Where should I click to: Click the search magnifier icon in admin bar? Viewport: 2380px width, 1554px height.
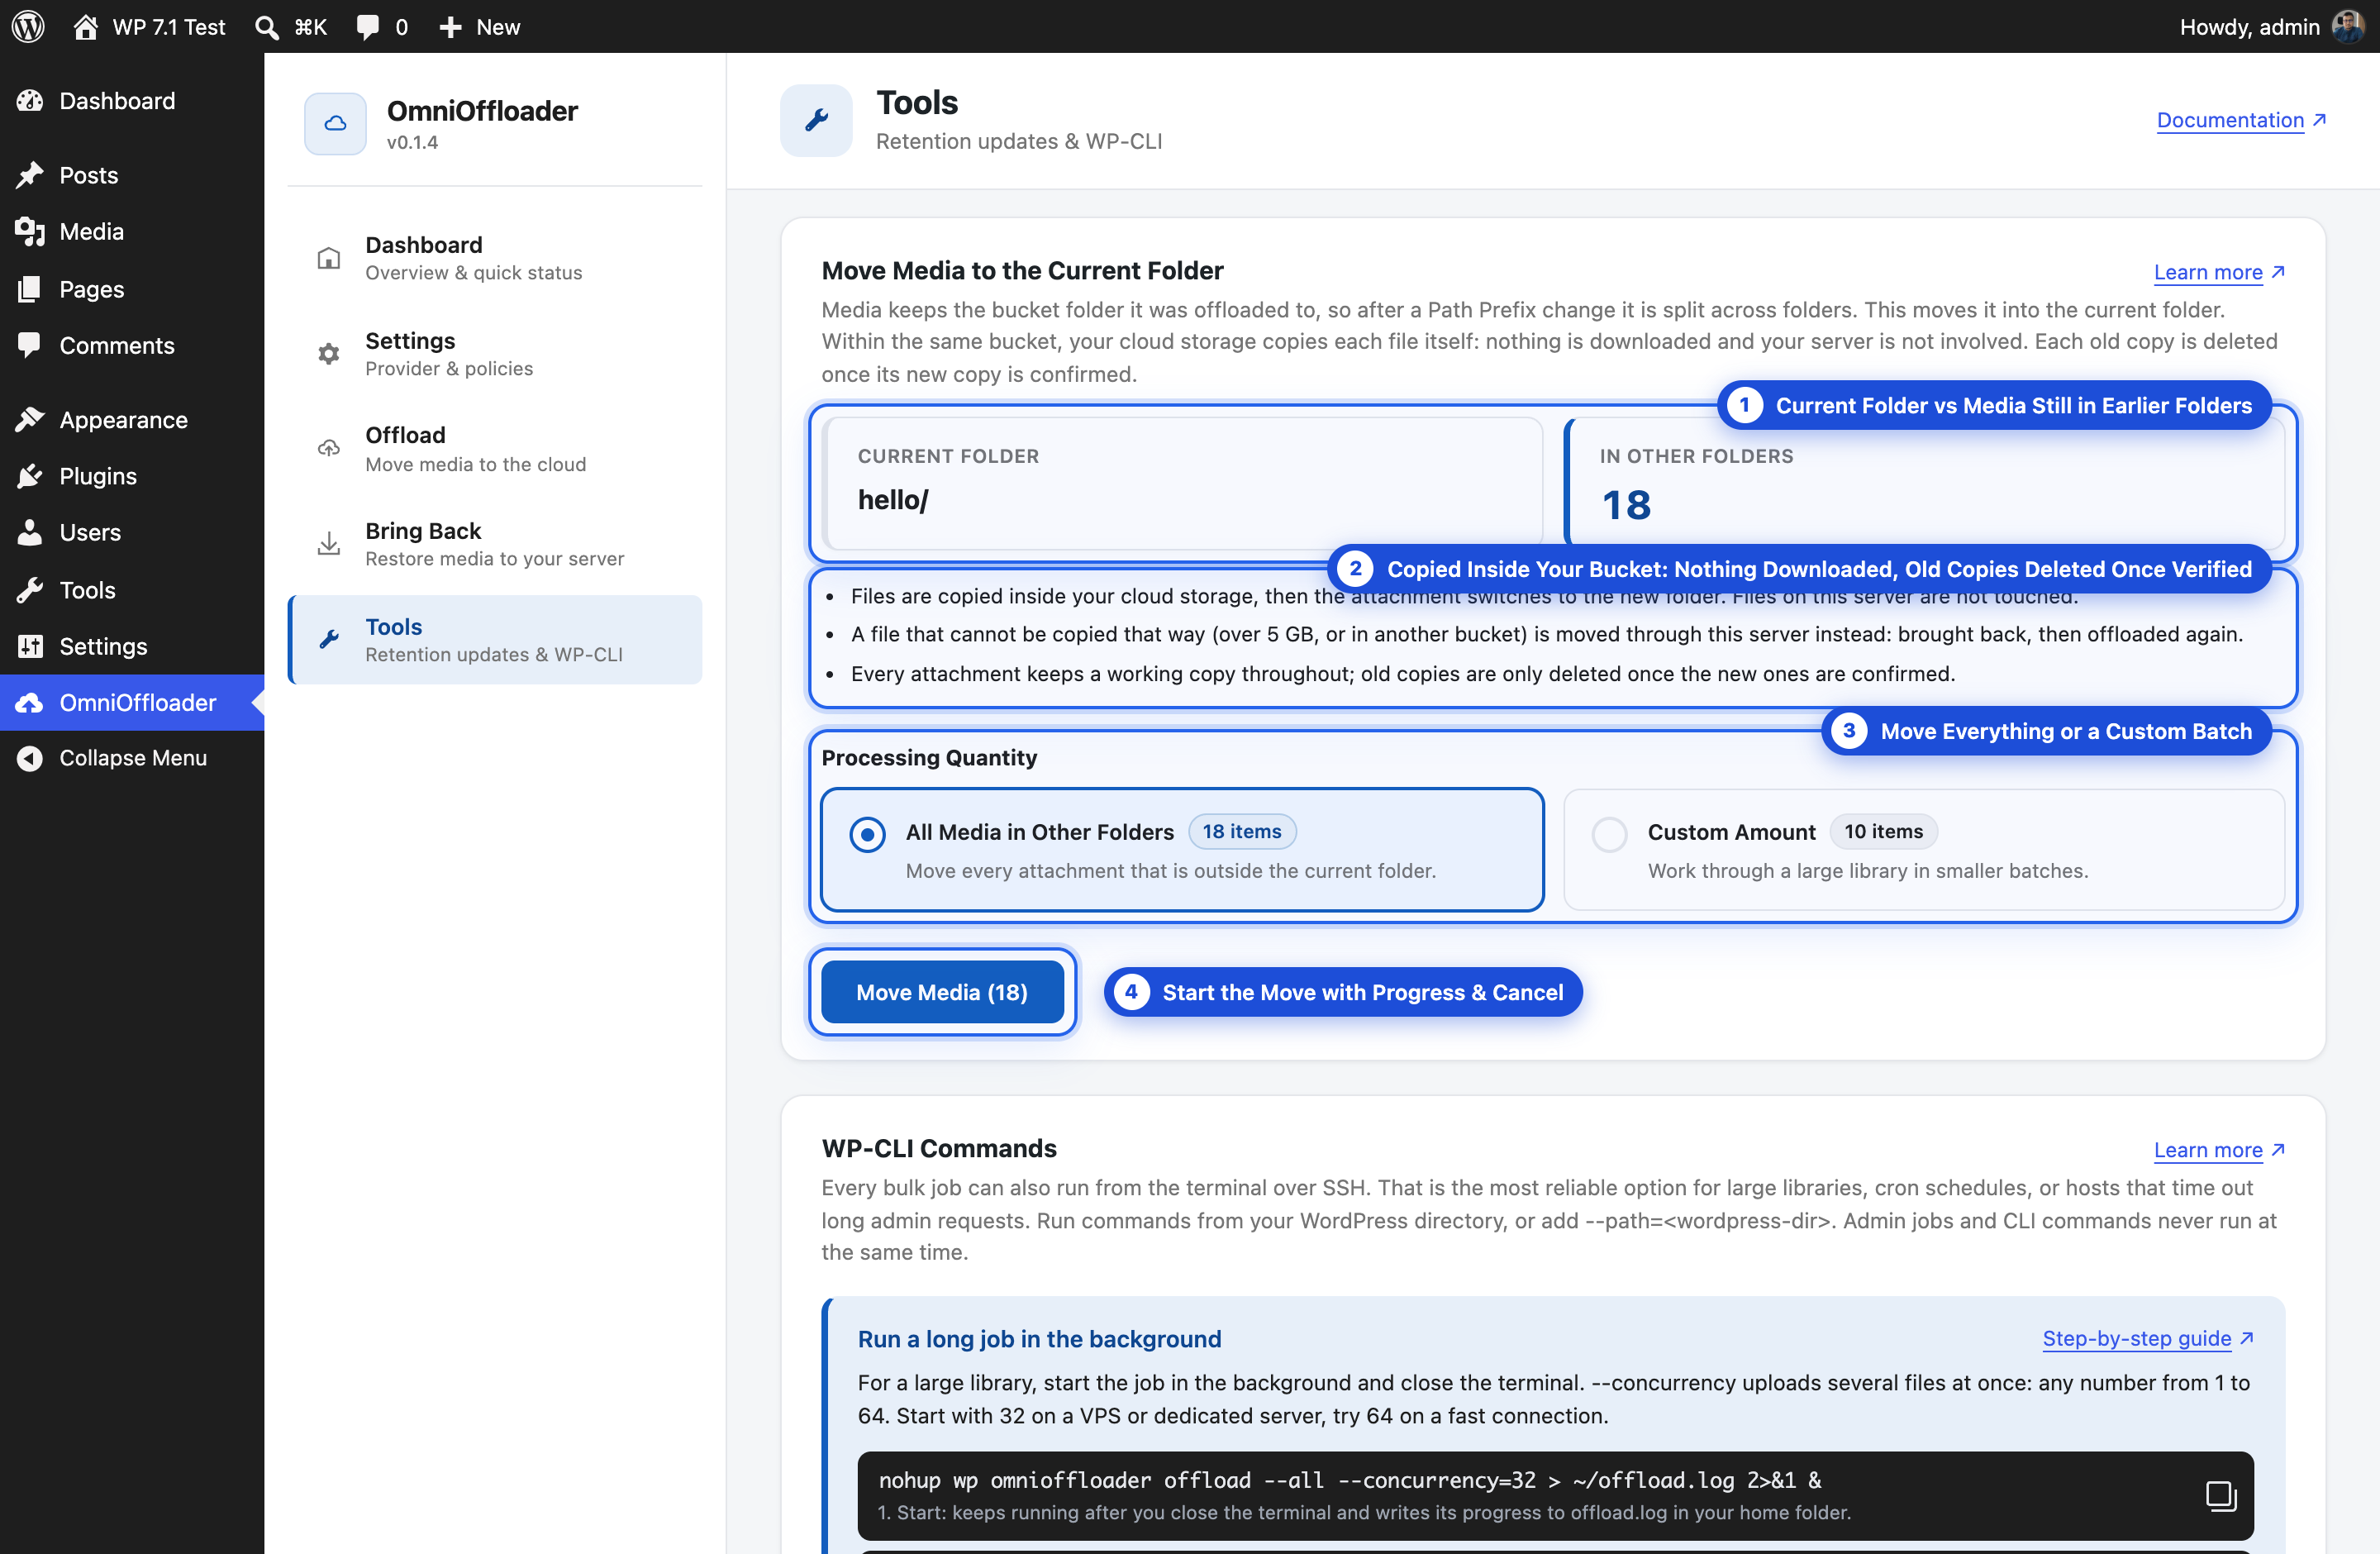267,27
